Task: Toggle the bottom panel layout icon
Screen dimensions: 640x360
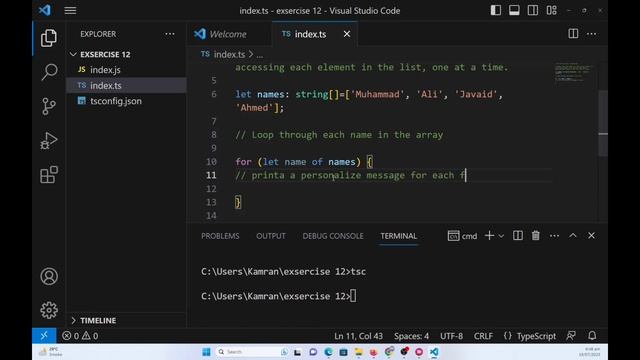Action: (x=514, y=10)
